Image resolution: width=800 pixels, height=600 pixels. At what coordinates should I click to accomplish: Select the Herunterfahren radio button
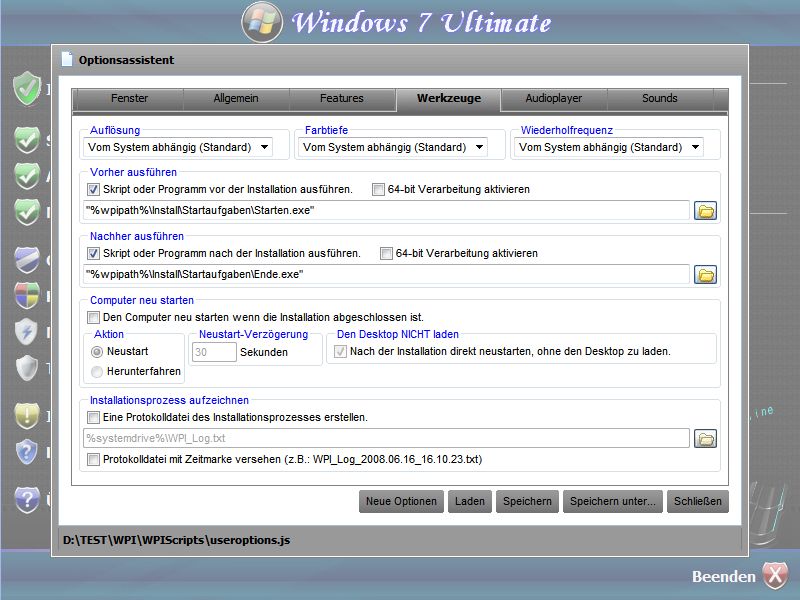coord(97,371)
